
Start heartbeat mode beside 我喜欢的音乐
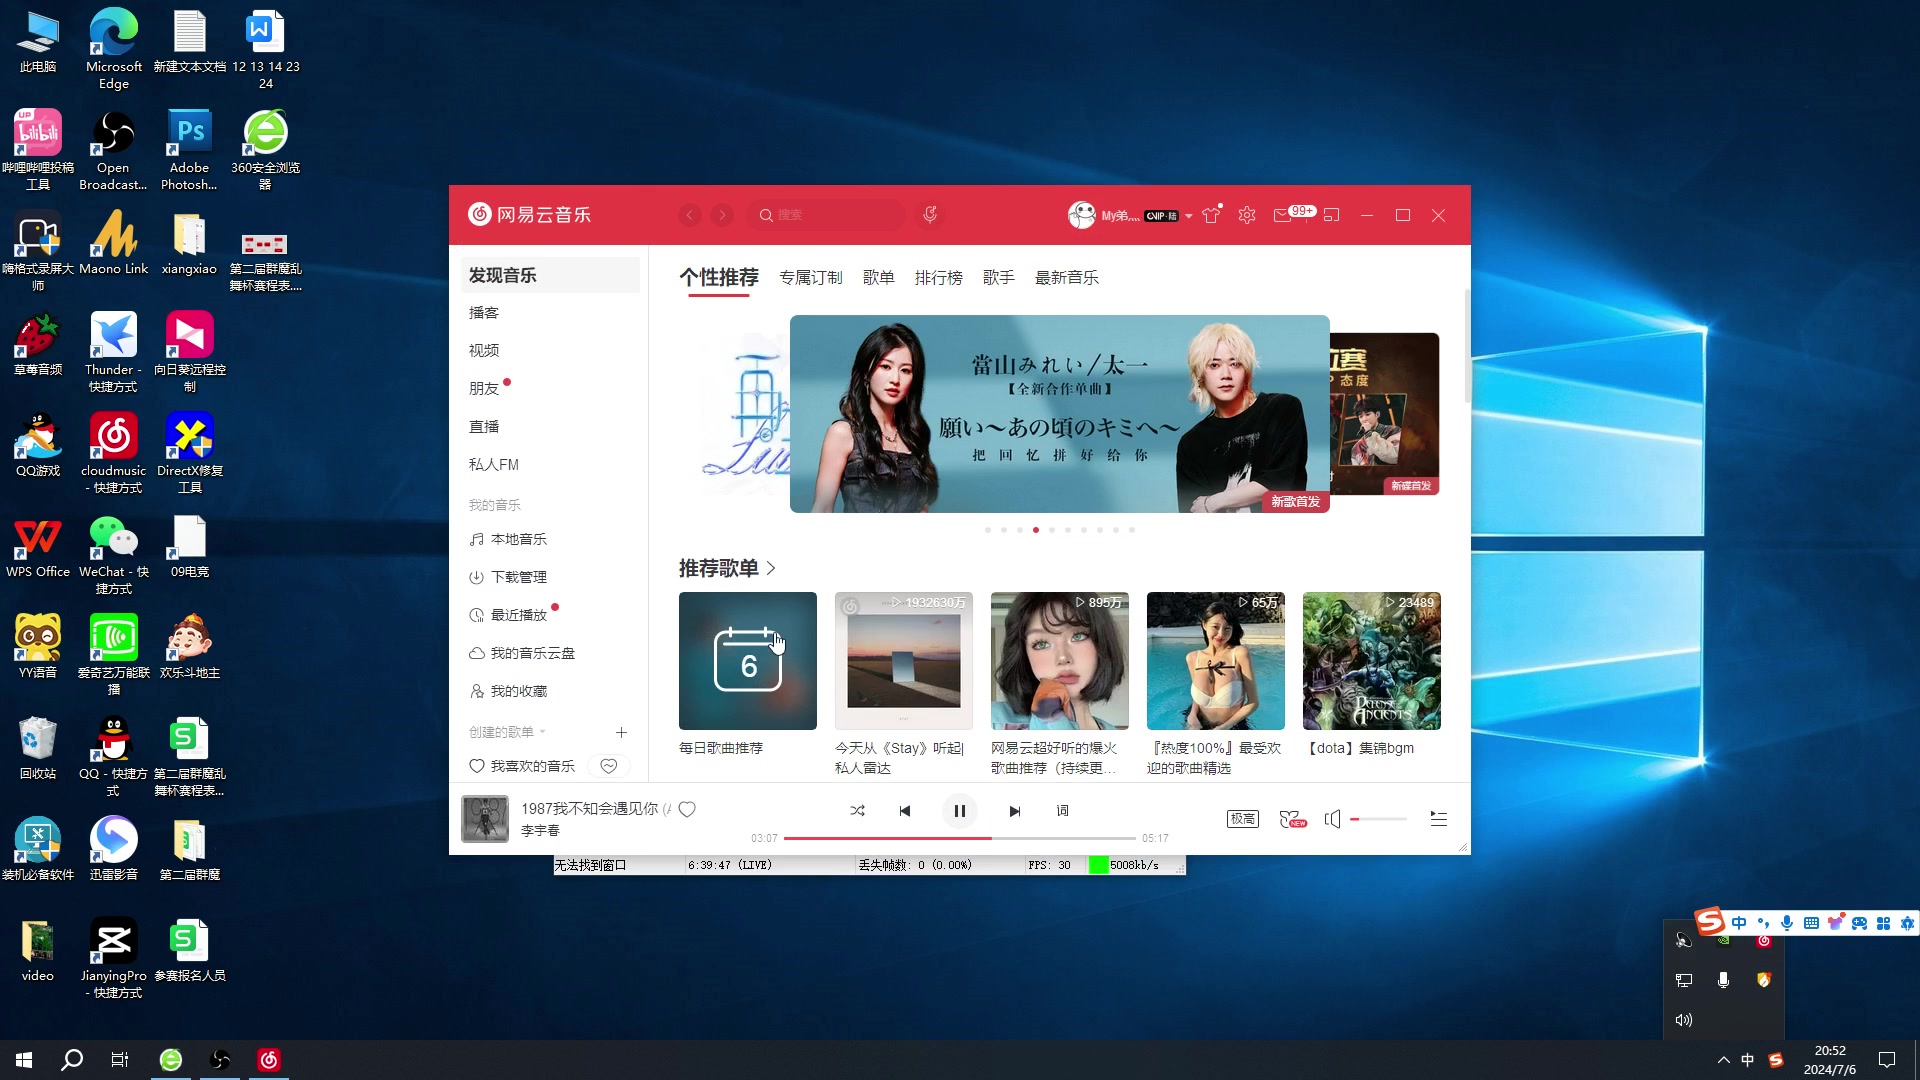pos(609,766)
